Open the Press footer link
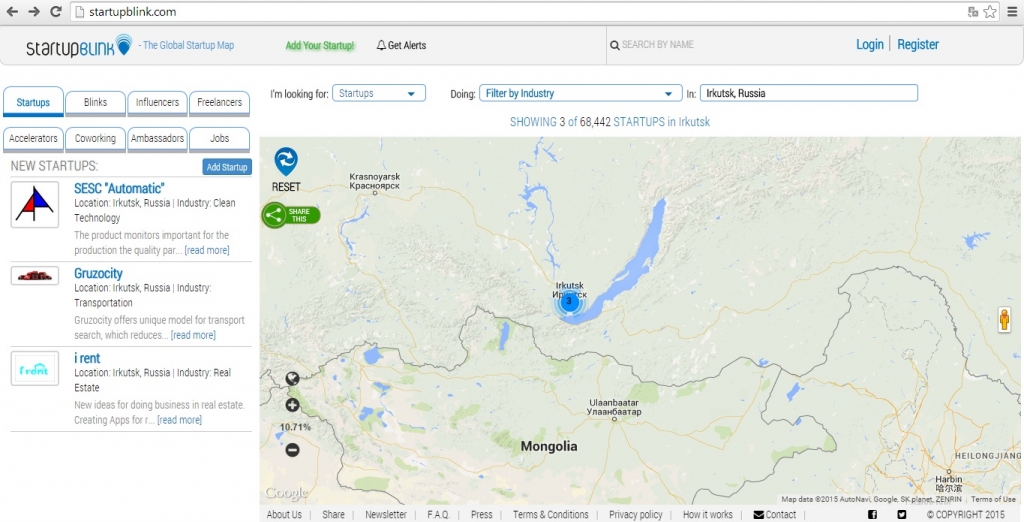1024x522 pixels. (x=481, y=515)
